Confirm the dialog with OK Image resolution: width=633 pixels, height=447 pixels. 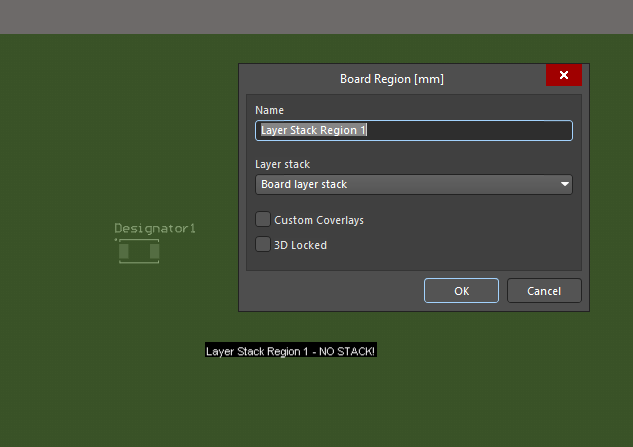point(461,291)
